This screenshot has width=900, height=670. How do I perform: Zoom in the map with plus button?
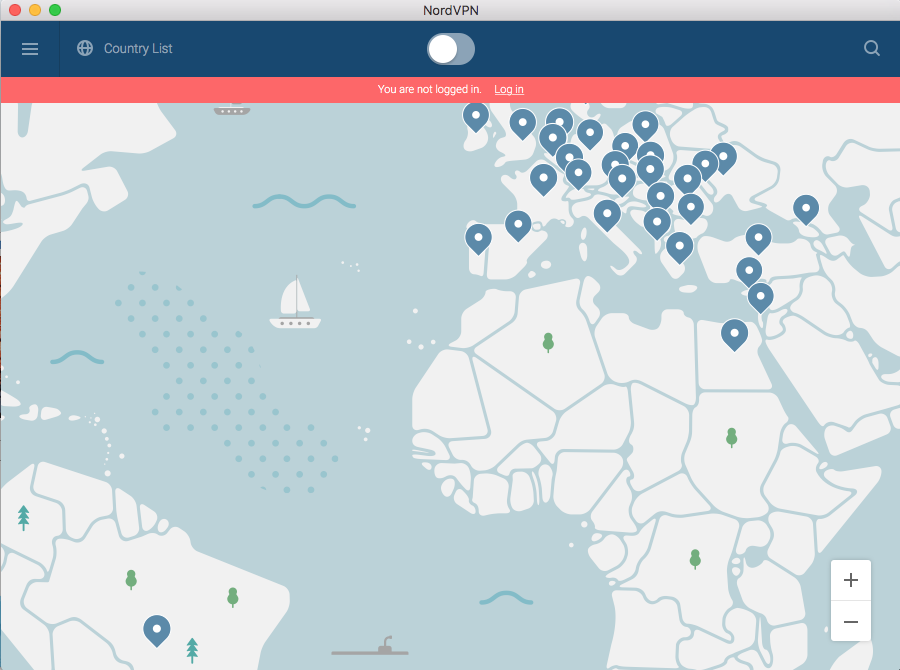point(851,580)
